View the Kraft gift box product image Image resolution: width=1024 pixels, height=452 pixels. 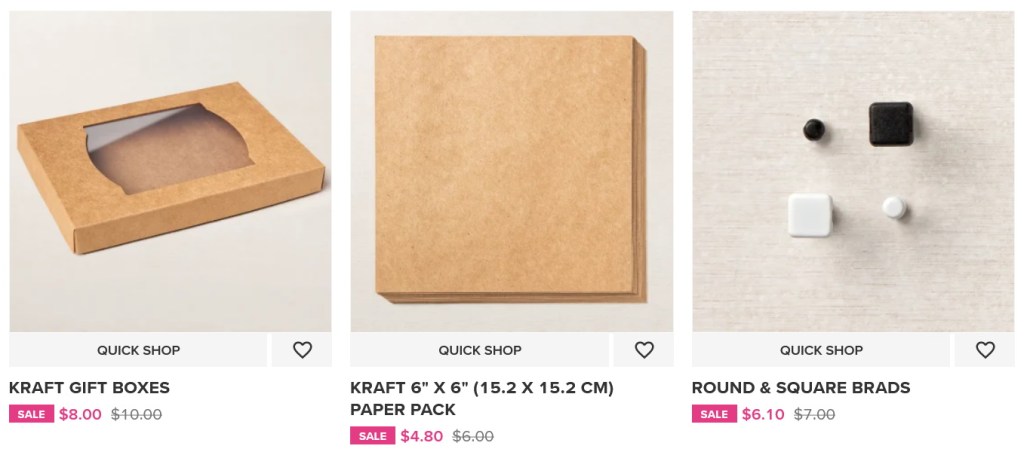click(x=170, y=171)
